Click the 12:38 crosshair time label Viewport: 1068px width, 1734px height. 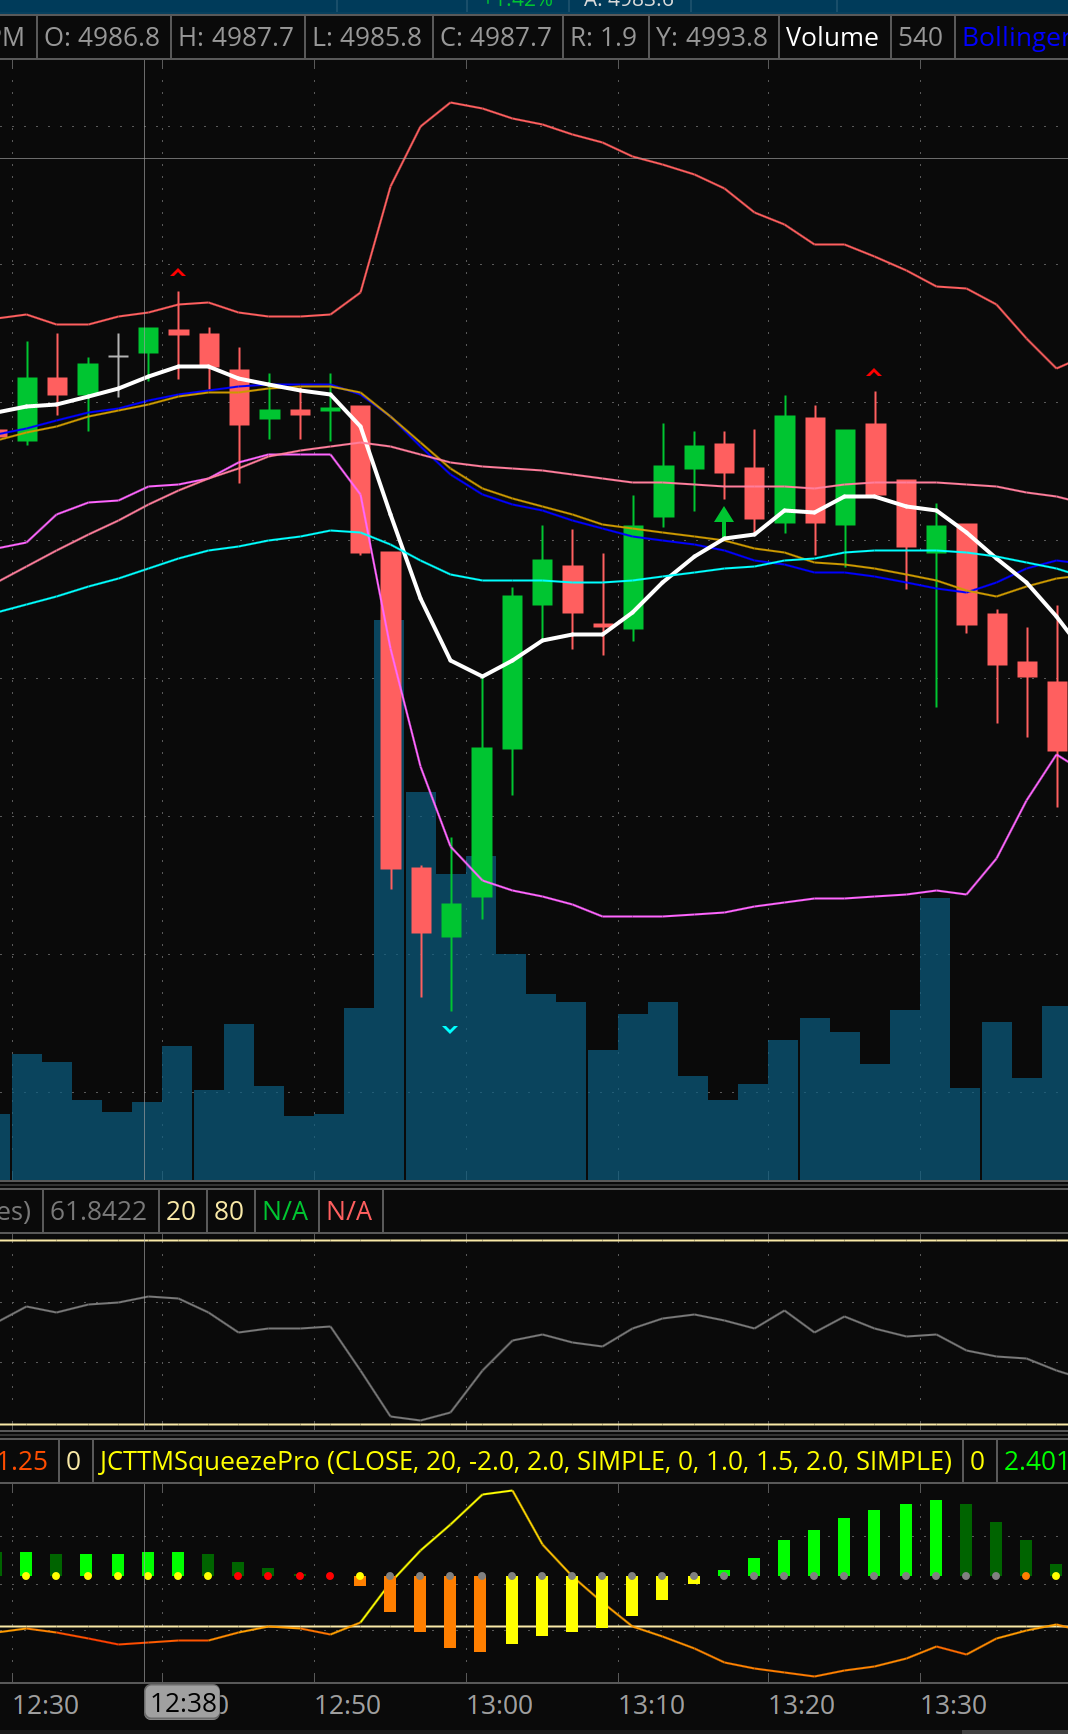pyautogui.click(x=183, y=1702)
